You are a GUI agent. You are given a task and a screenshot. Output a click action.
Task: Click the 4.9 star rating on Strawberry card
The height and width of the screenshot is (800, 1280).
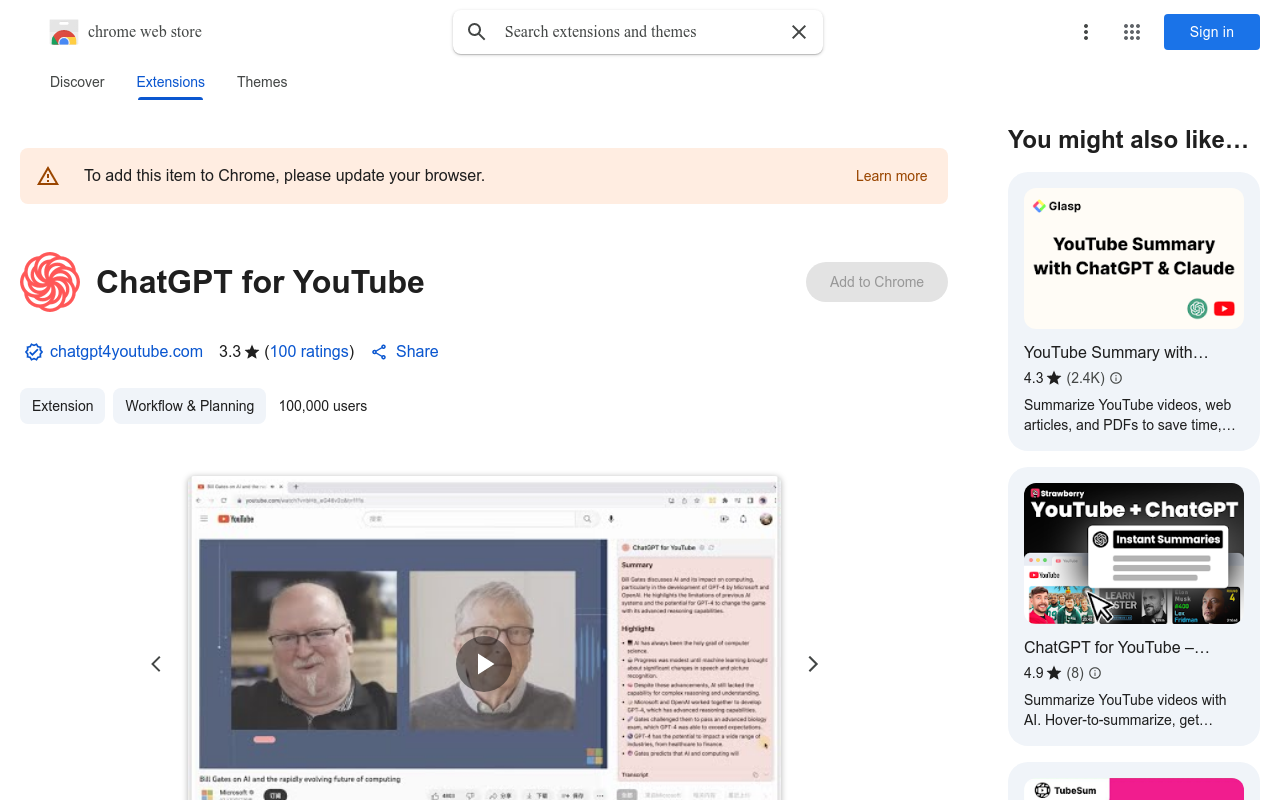pyautogui.click(x=1042, y=673)
